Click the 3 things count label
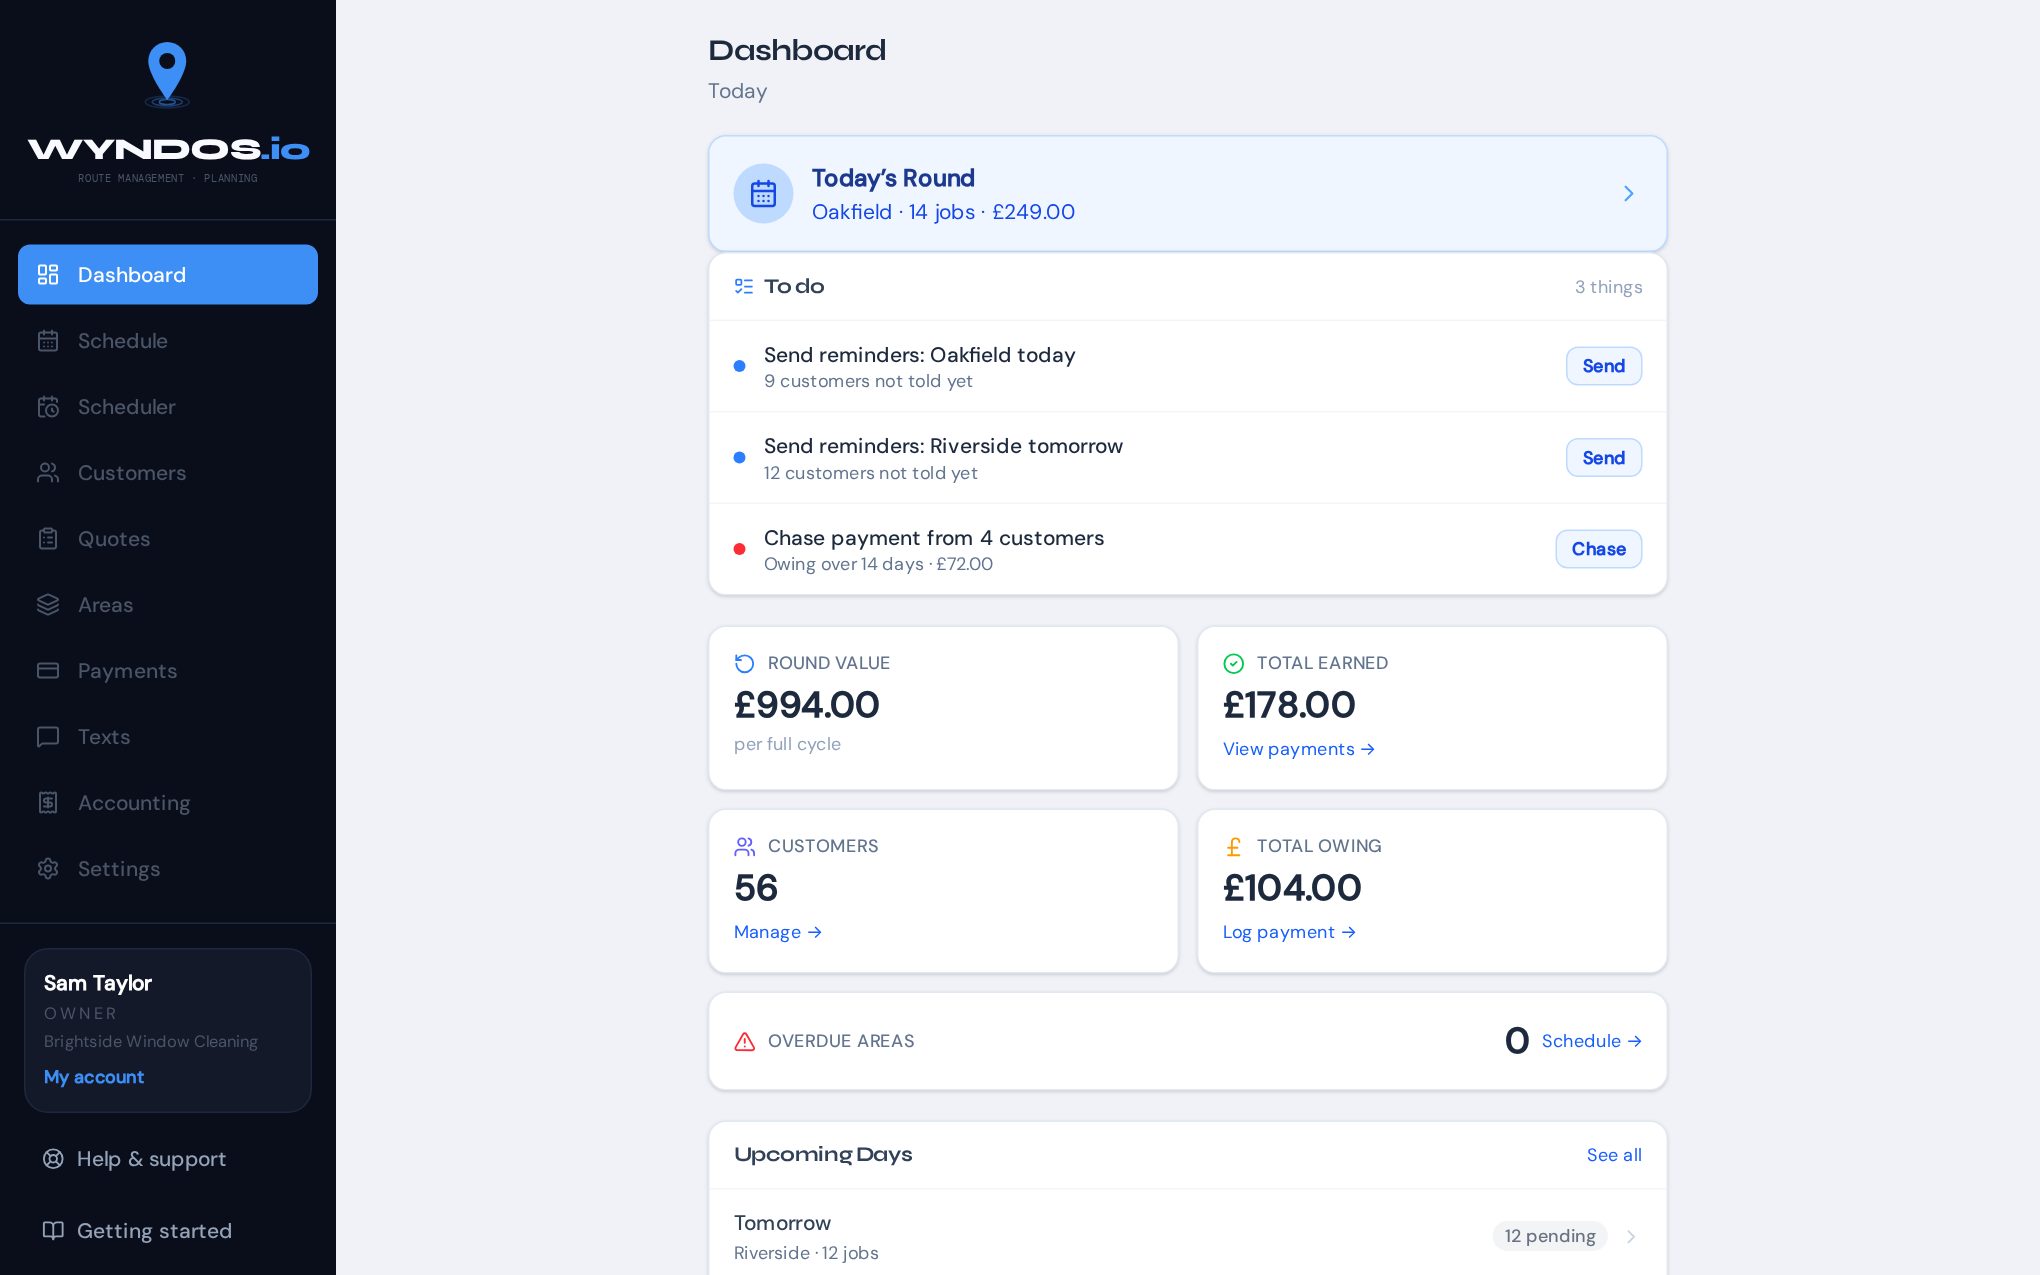Screen dimensions: 2040x1275 coord(1608,287)
